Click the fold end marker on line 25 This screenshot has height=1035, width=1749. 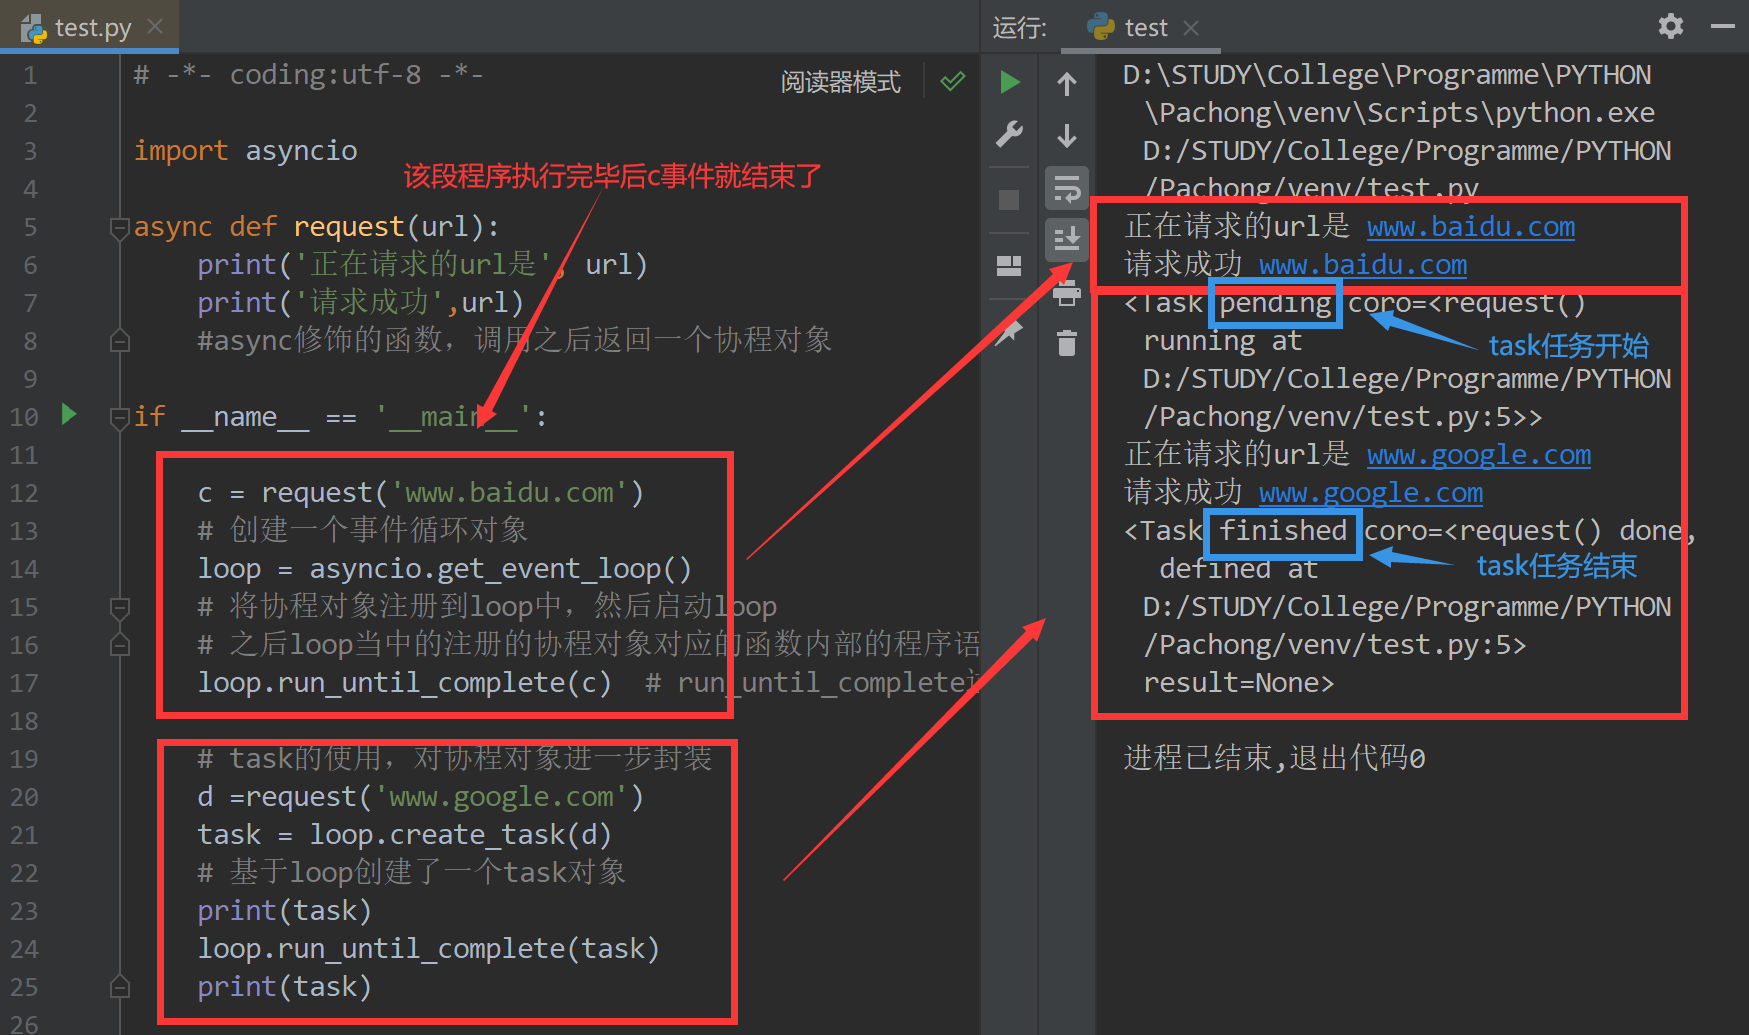[120, 987]
